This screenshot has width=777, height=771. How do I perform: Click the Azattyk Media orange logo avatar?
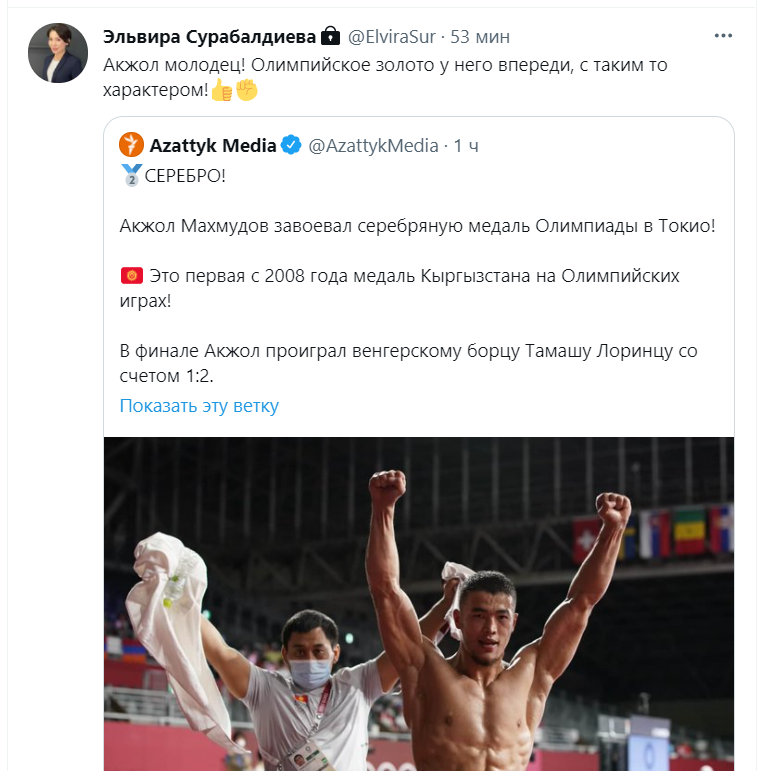tap(132, 145)
